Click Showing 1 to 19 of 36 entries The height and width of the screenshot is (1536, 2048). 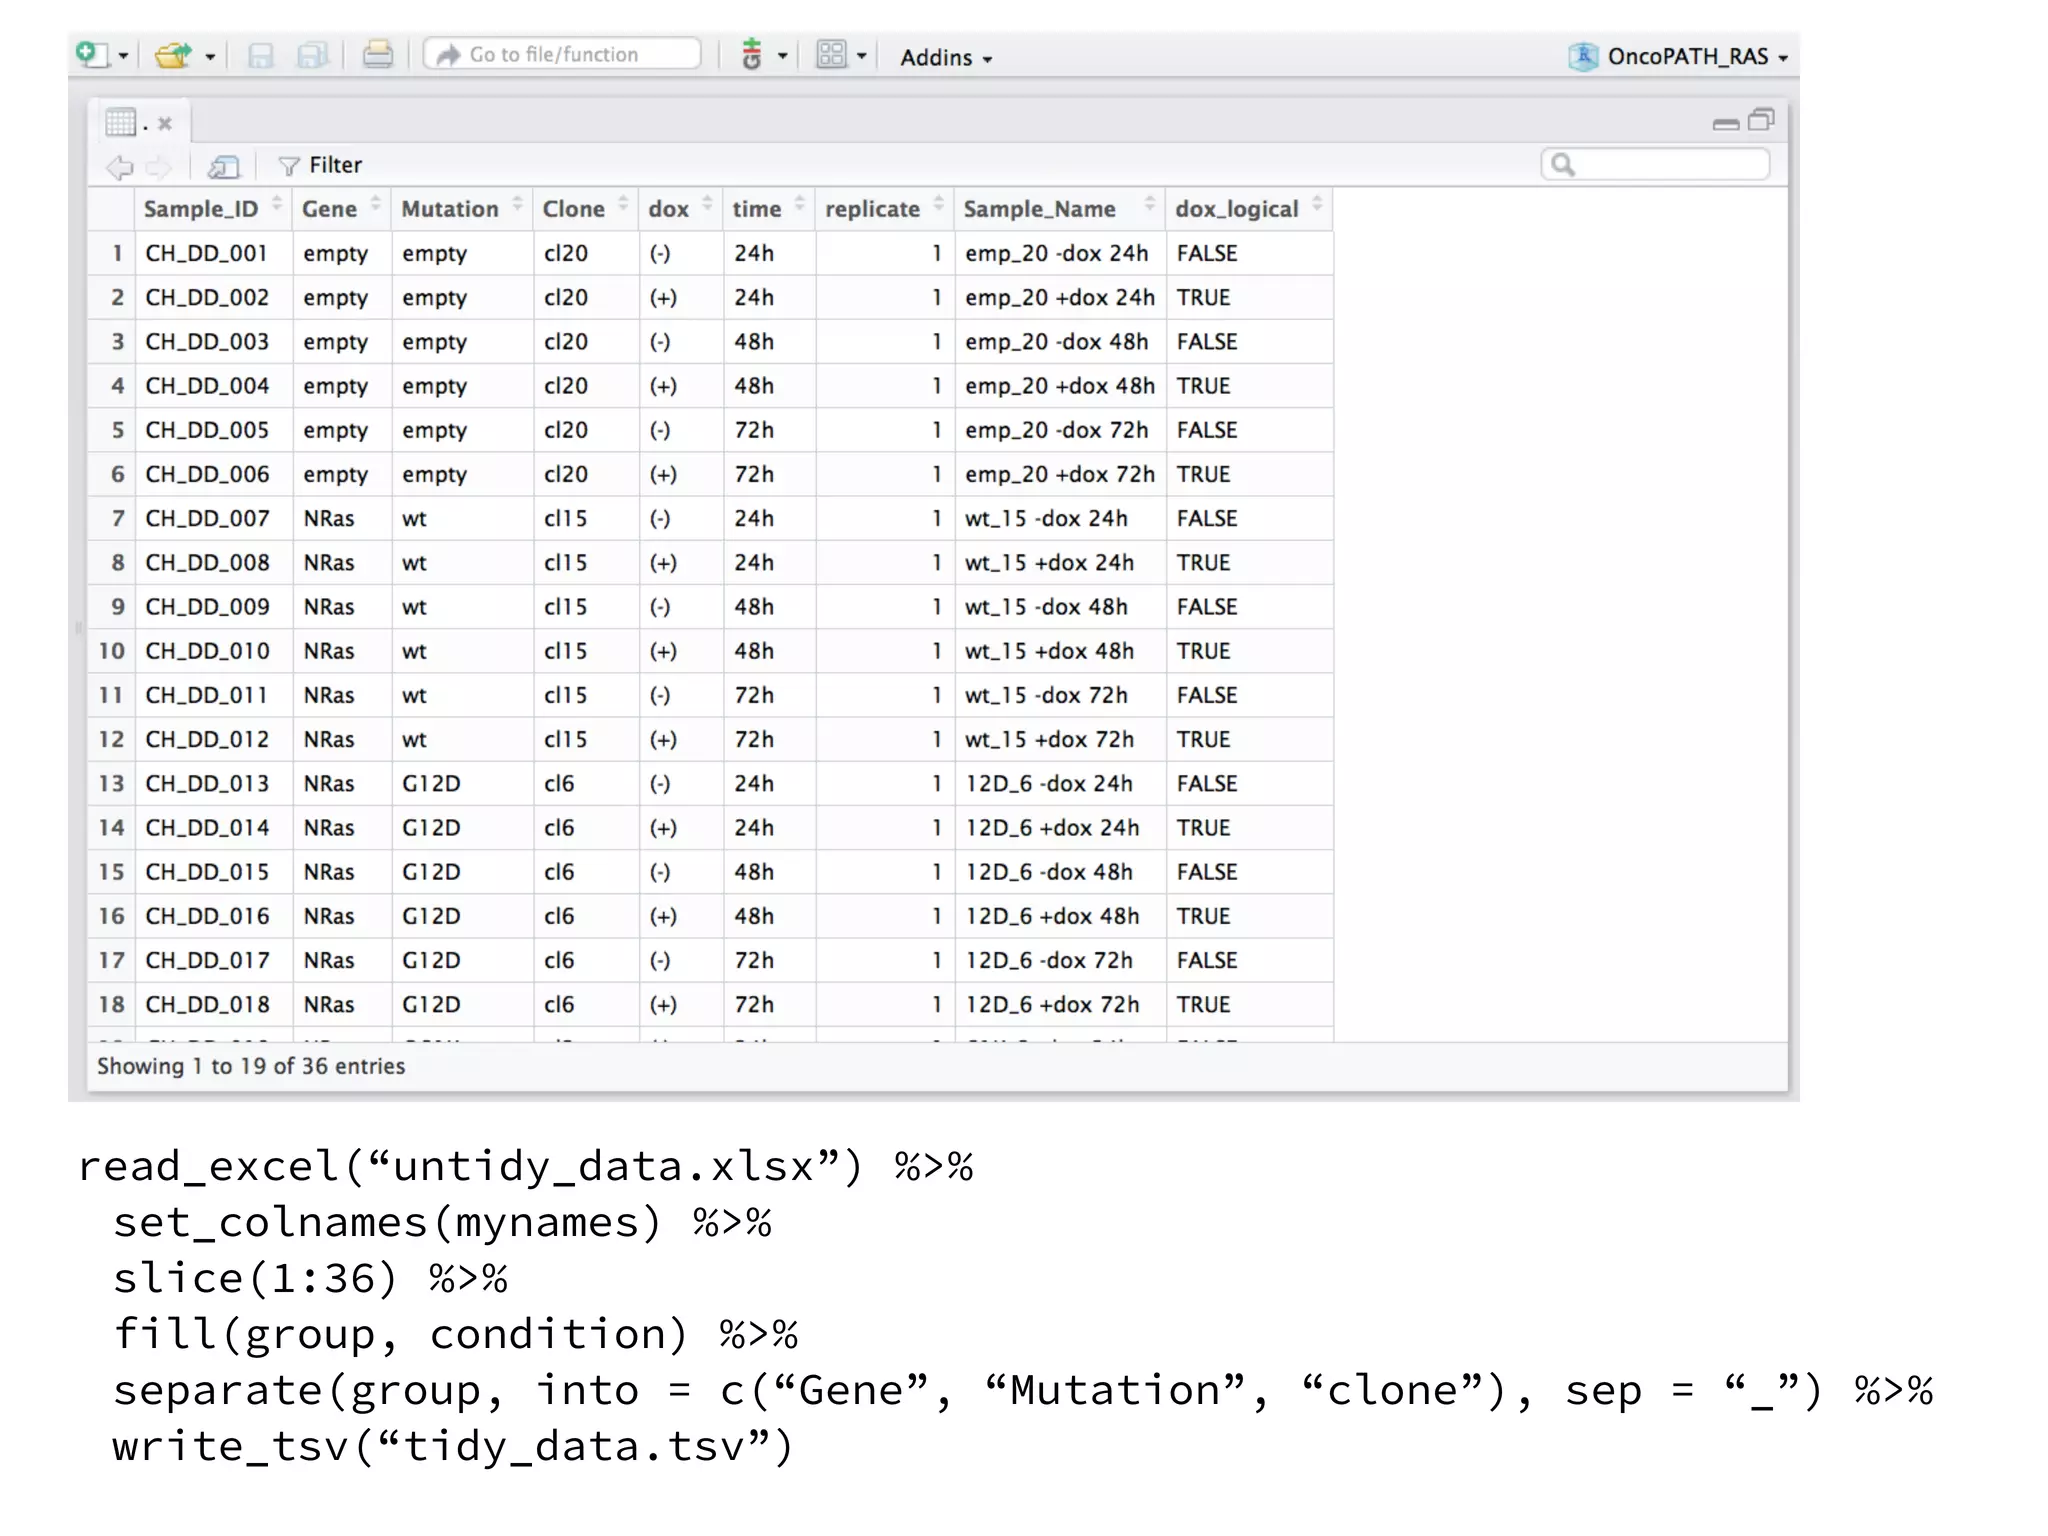tap(251, 1066)
